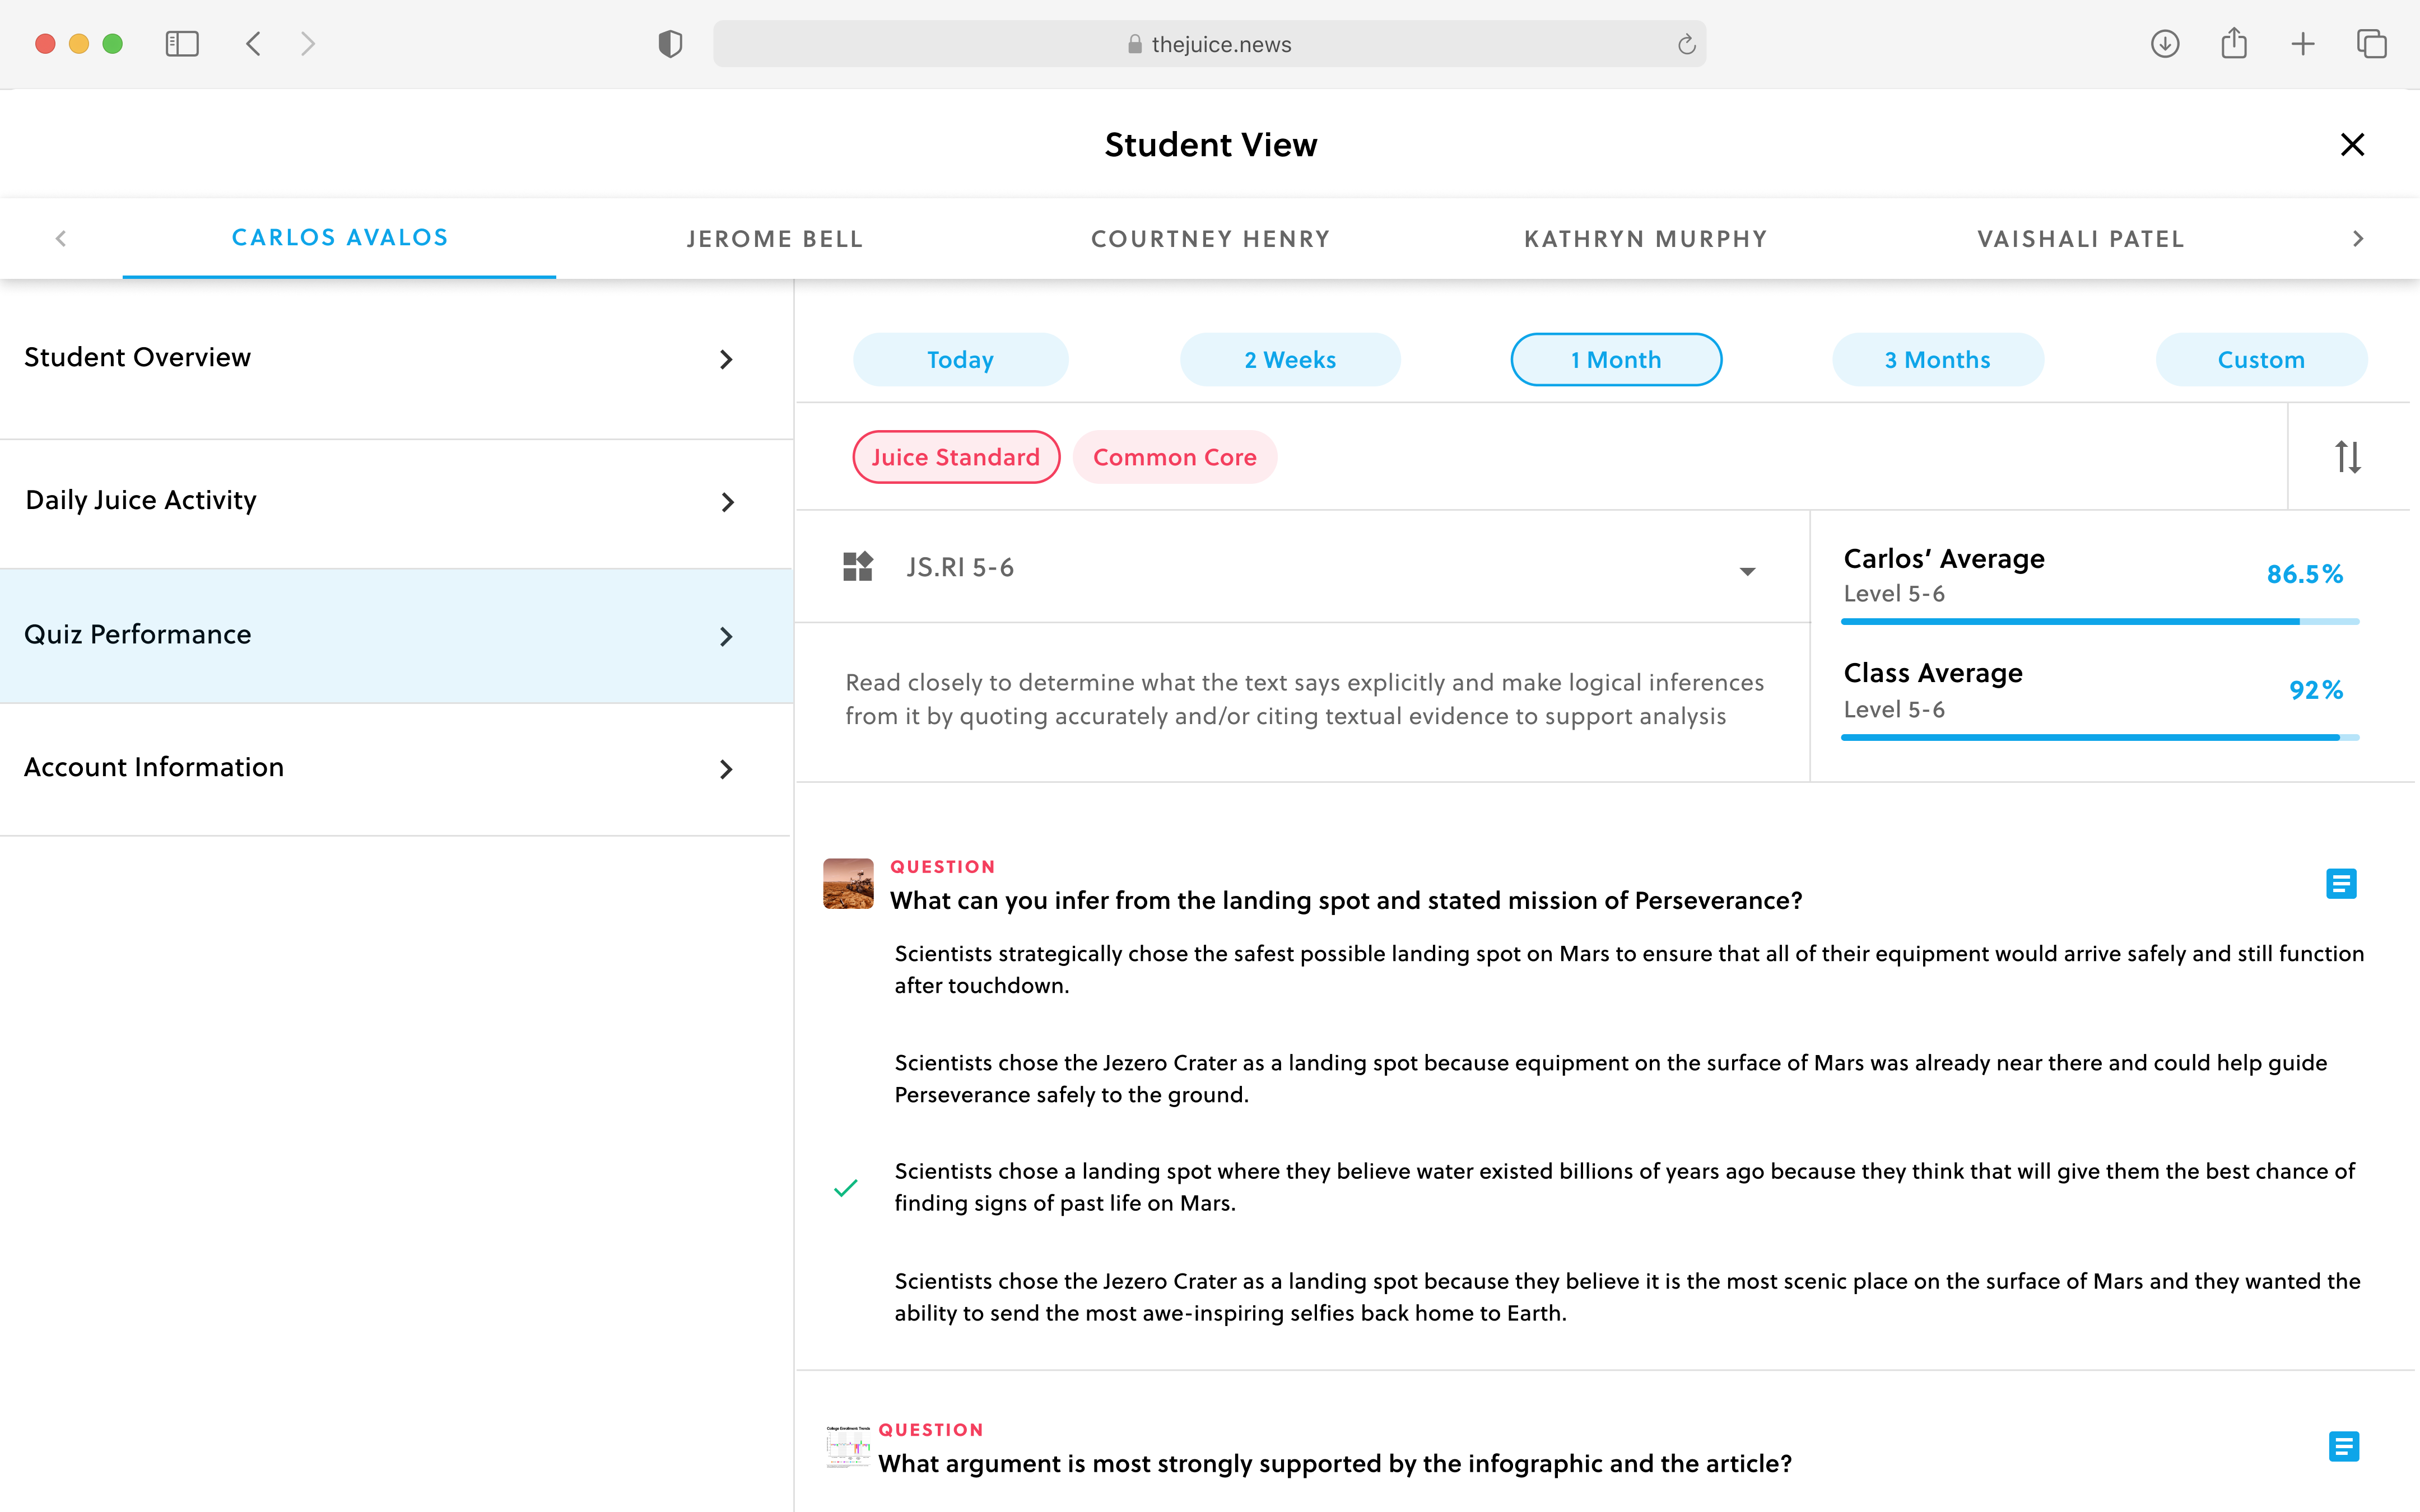Switch to Jerome Bell tab

775,239
